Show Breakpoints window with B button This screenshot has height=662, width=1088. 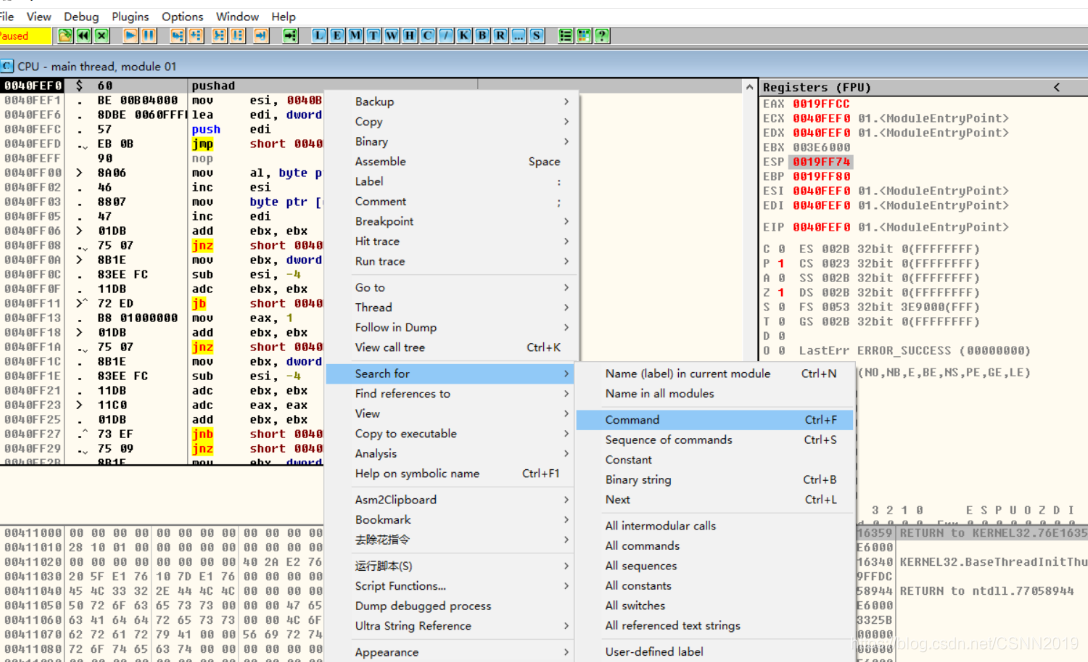click(x=482, y=35)
